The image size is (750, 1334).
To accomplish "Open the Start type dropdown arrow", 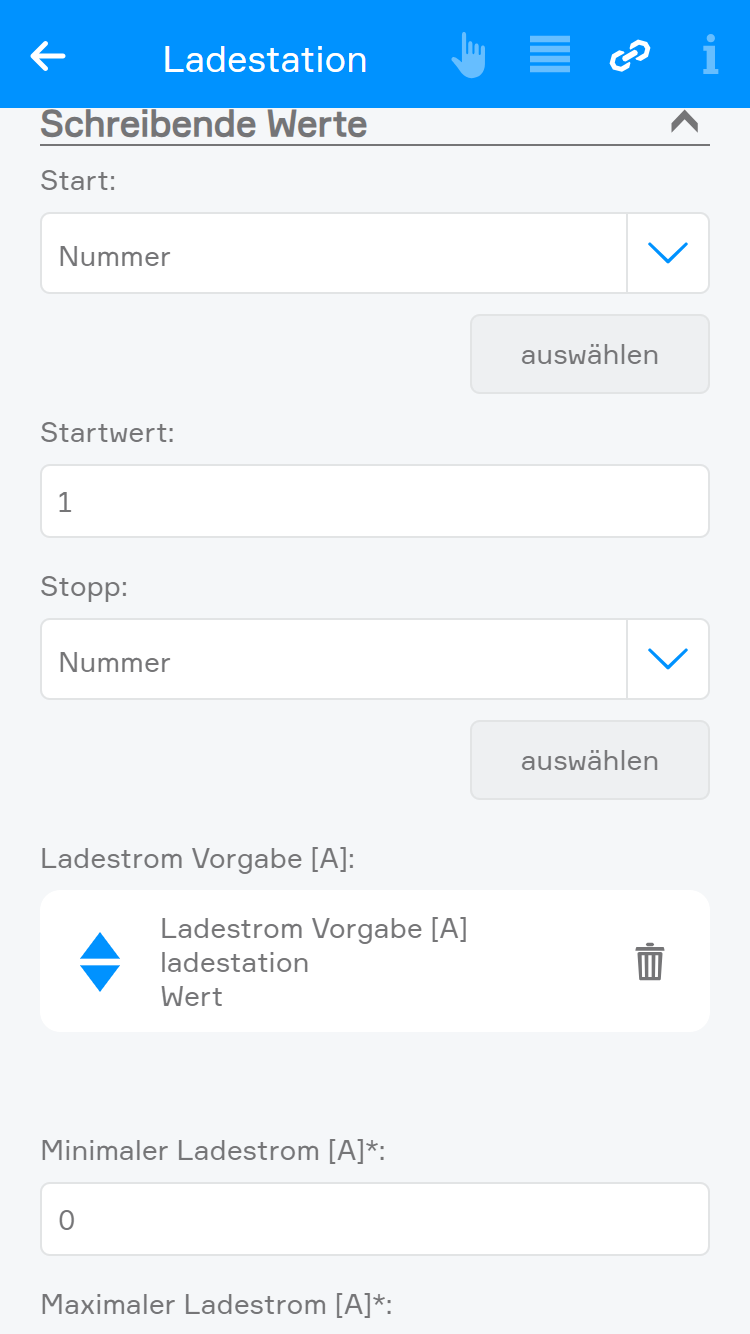I will click(x=668, y=254).
